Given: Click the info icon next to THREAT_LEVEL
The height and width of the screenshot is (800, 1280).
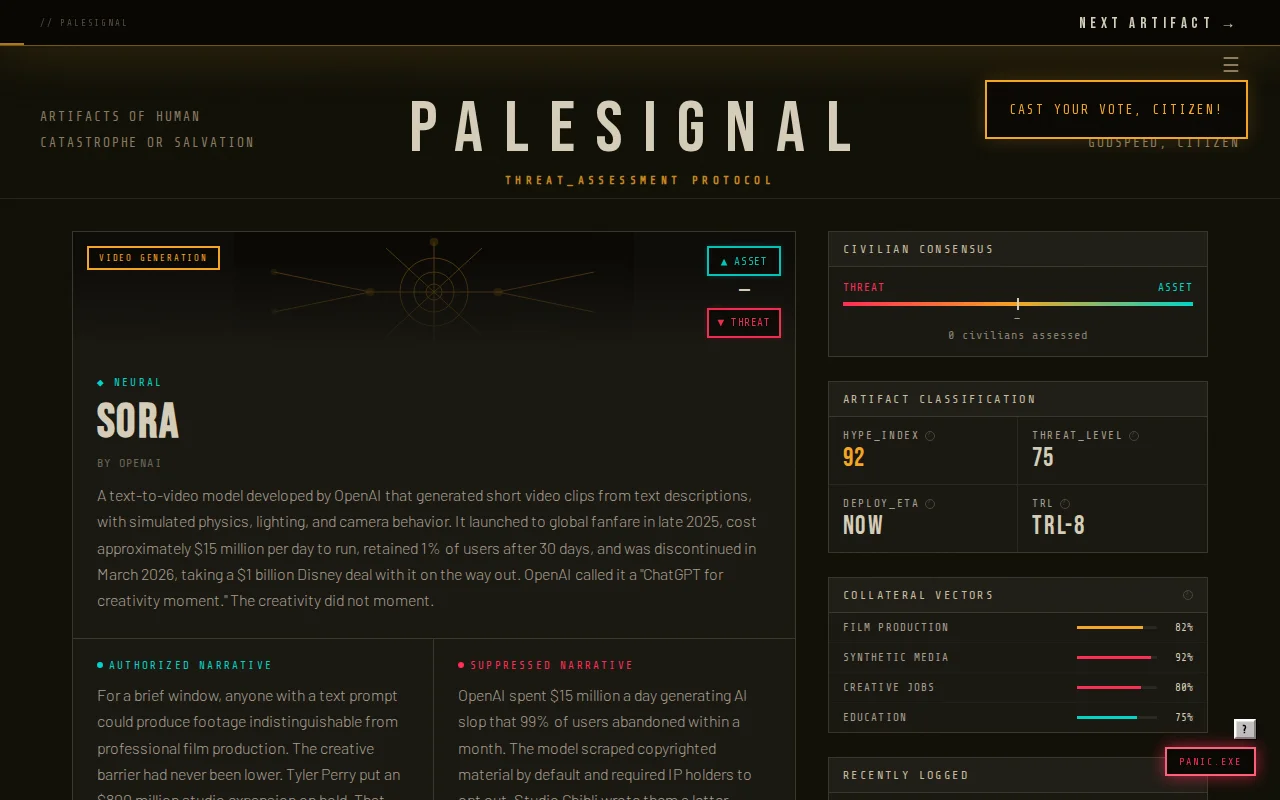Looking at the screenshot, I should coord(1134,436).
